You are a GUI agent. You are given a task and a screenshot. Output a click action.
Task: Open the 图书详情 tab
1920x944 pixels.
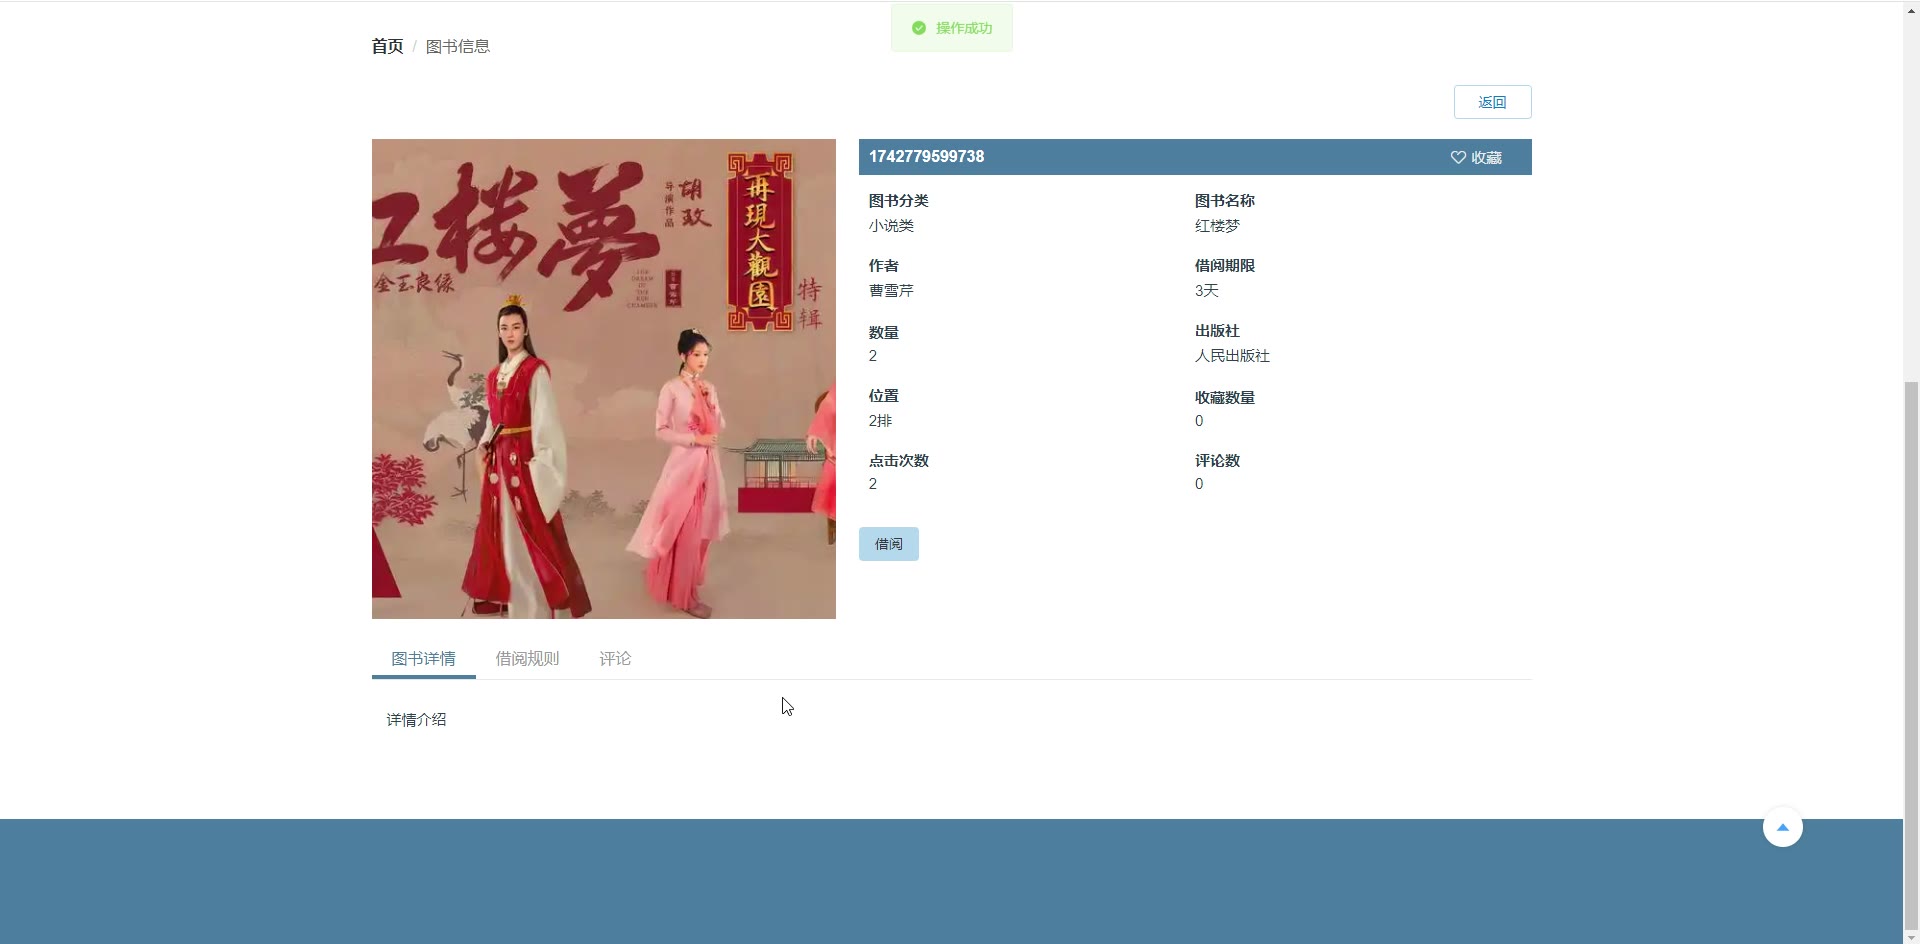pos(423,659)
